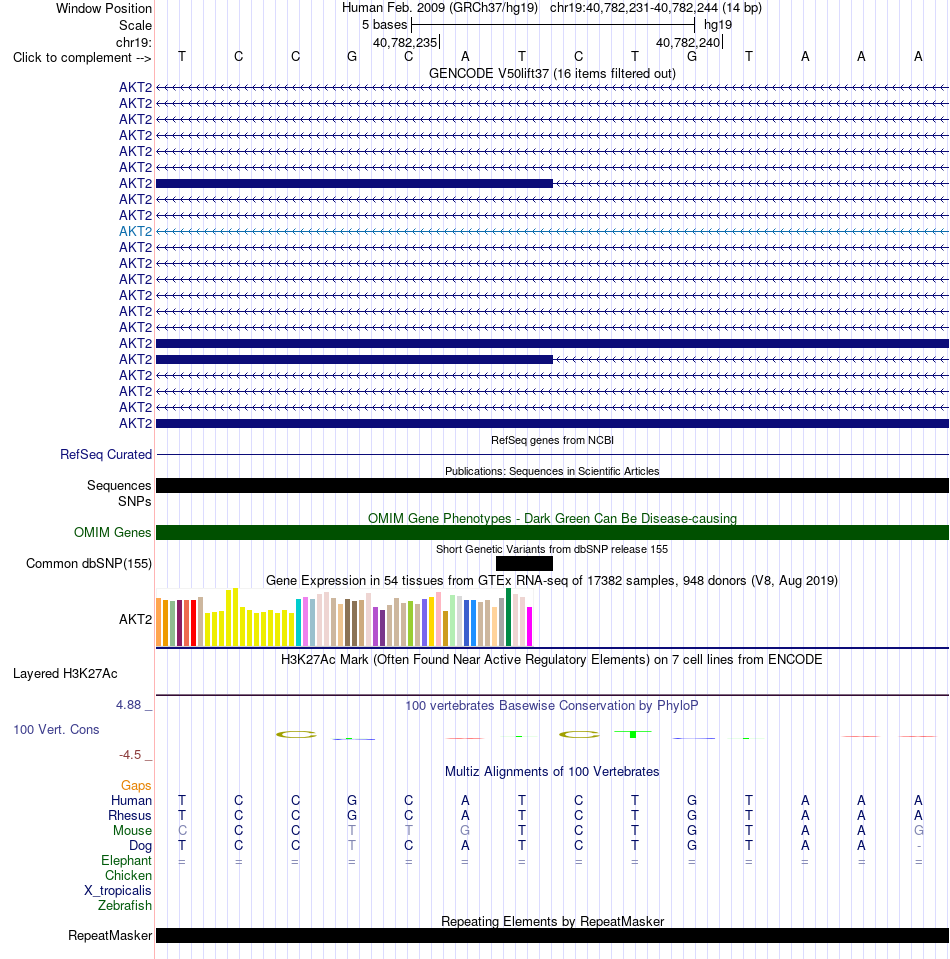Select the 'Human Feb. 2009 (GRCh37/hg19)' assembly text
950x959 pixels.
pos(440,8)
